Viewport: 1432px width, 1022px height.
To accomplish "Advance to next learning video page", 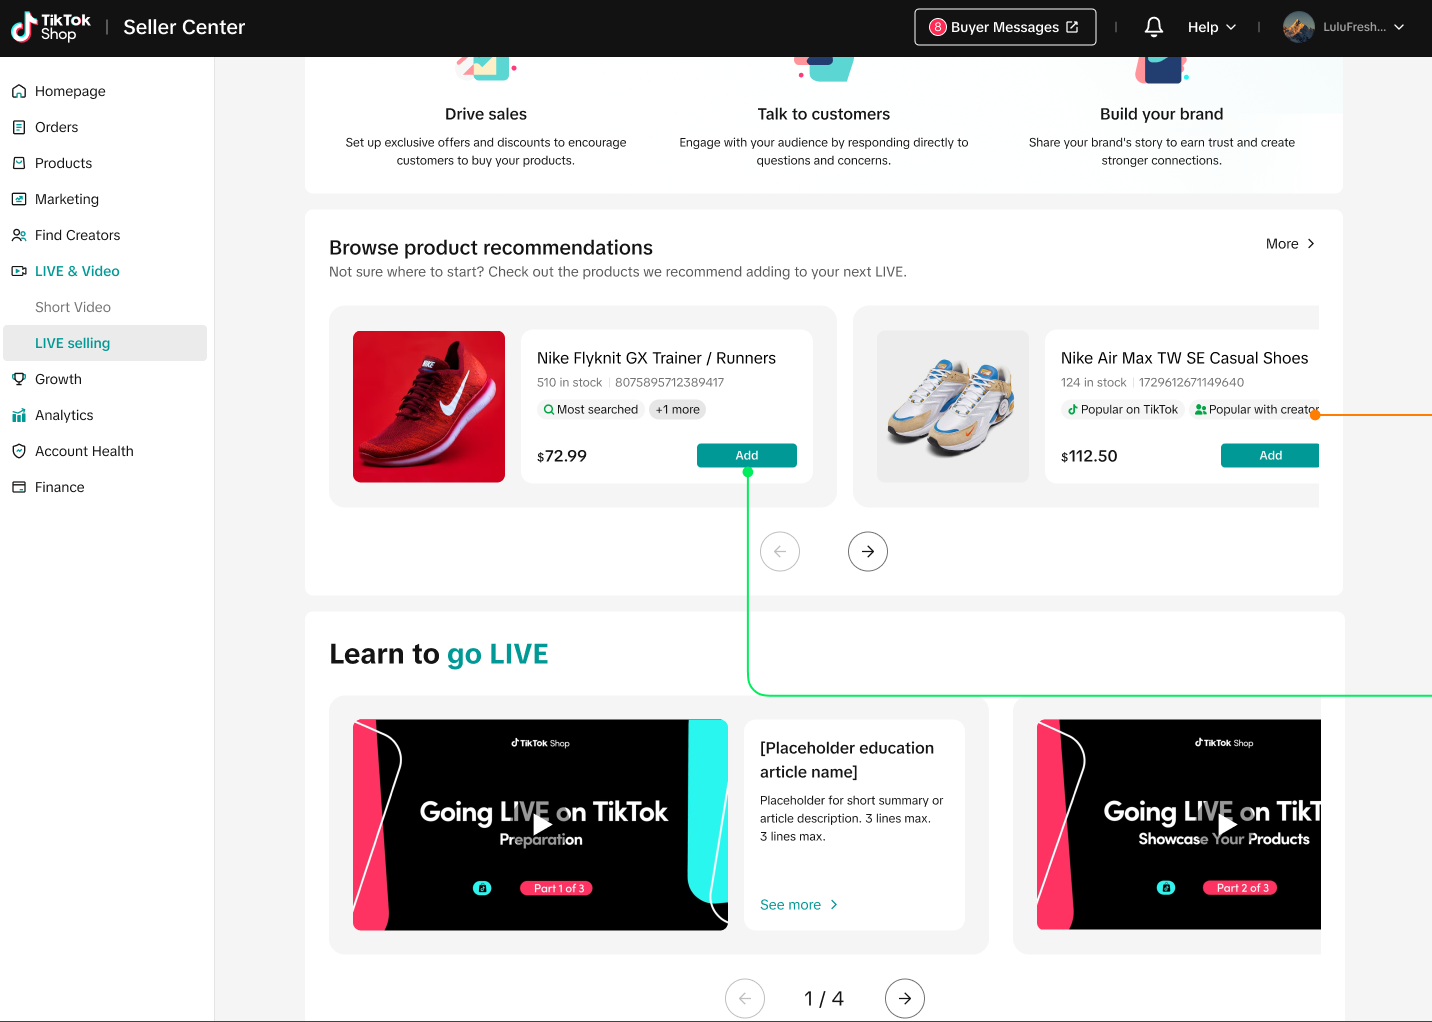I will coord(904,998).
